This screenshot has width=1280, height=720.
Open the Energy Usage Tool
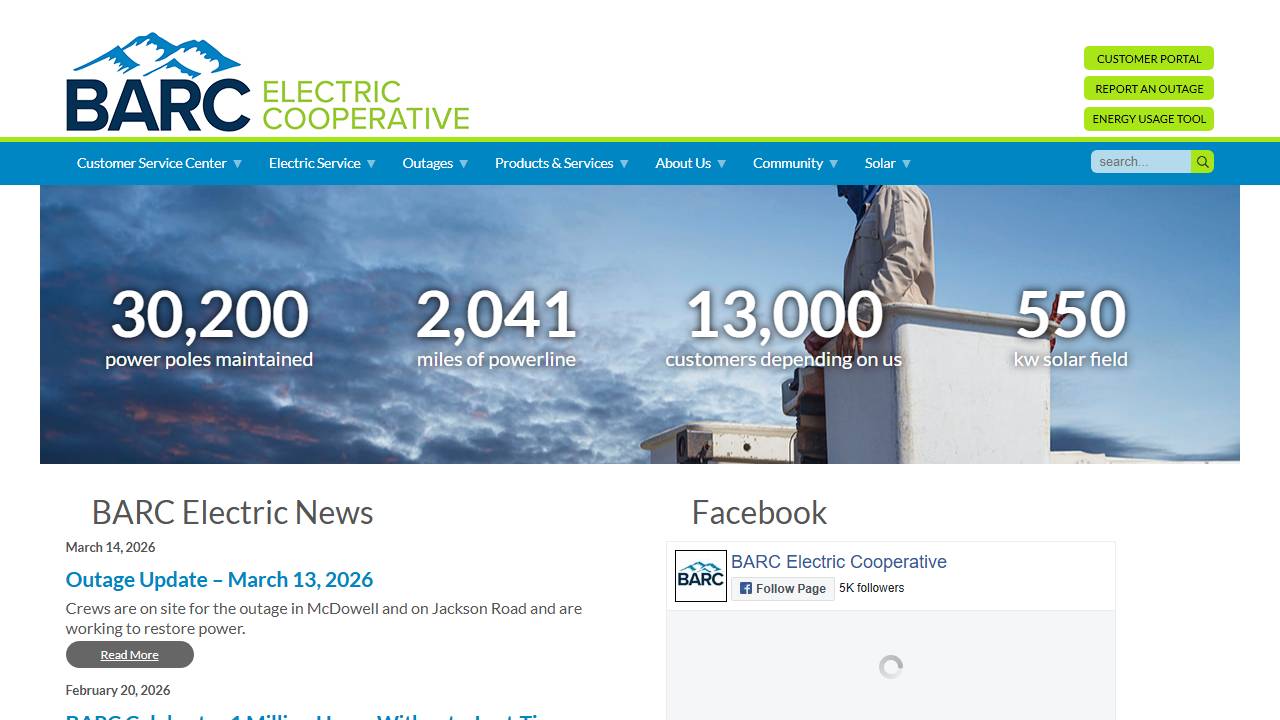tap(1148, 118)
